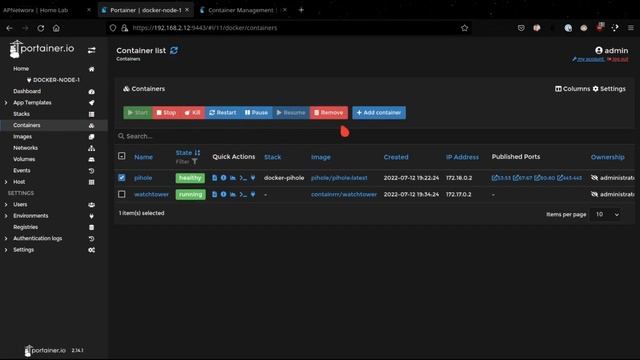Image resolution: width=640 pixels, height=360 pixels.
Task: Click the pihole IP address 172.18.0.2
Action: [459, 178]
